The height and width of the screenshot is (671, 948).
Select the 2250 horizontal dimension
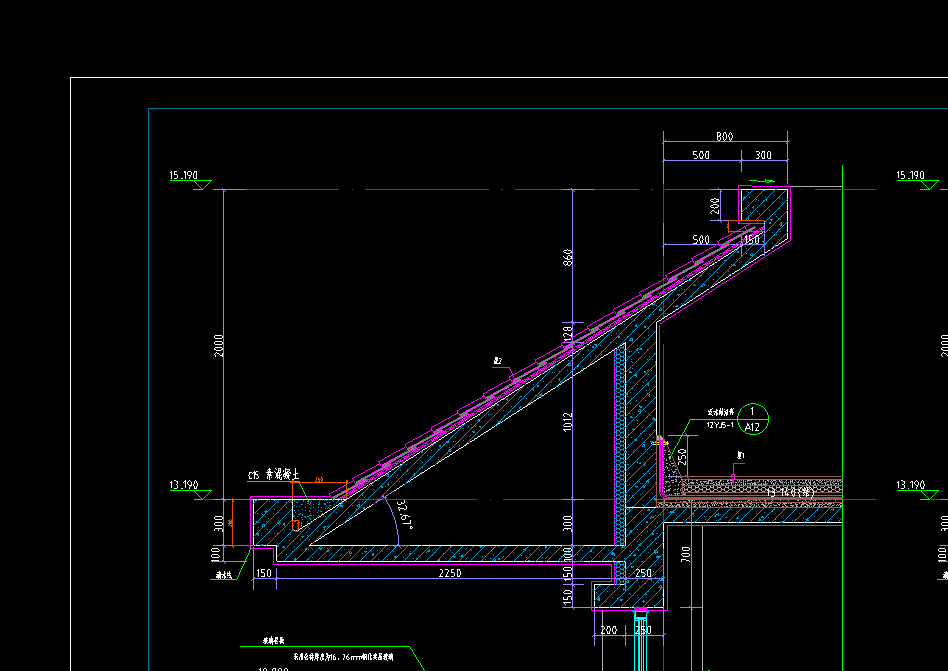[x=450, y=572]
